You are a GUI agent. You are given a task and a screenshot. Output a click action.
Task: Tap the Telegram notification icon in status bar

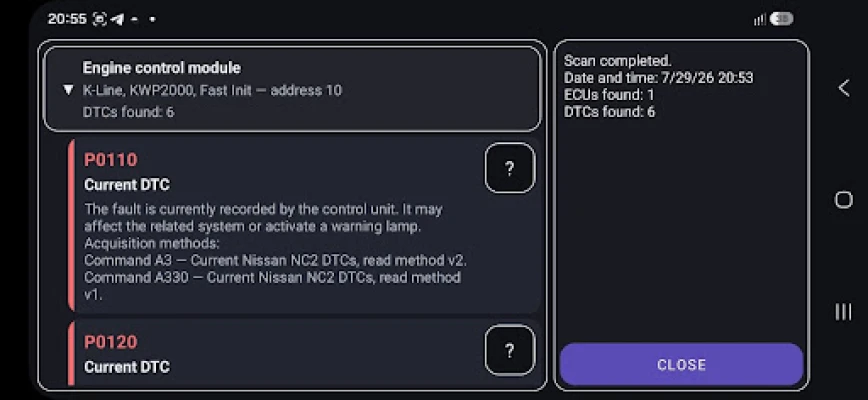click(x=117, y=19)
